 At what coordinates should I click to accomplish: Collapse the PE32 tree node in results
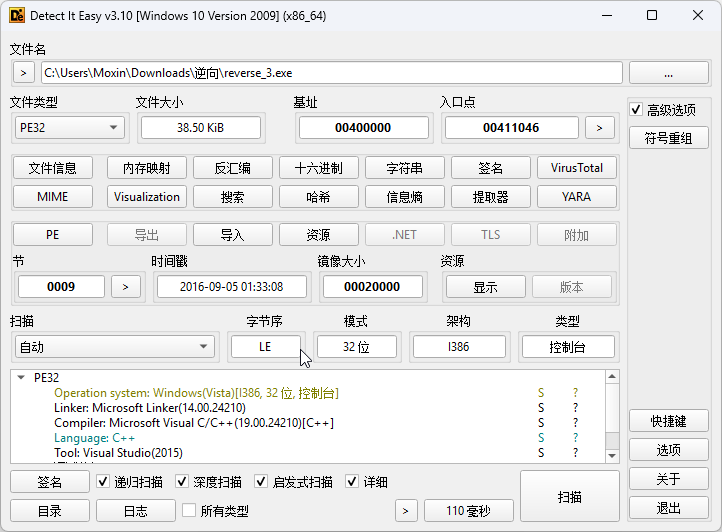[x=21, y=379]
